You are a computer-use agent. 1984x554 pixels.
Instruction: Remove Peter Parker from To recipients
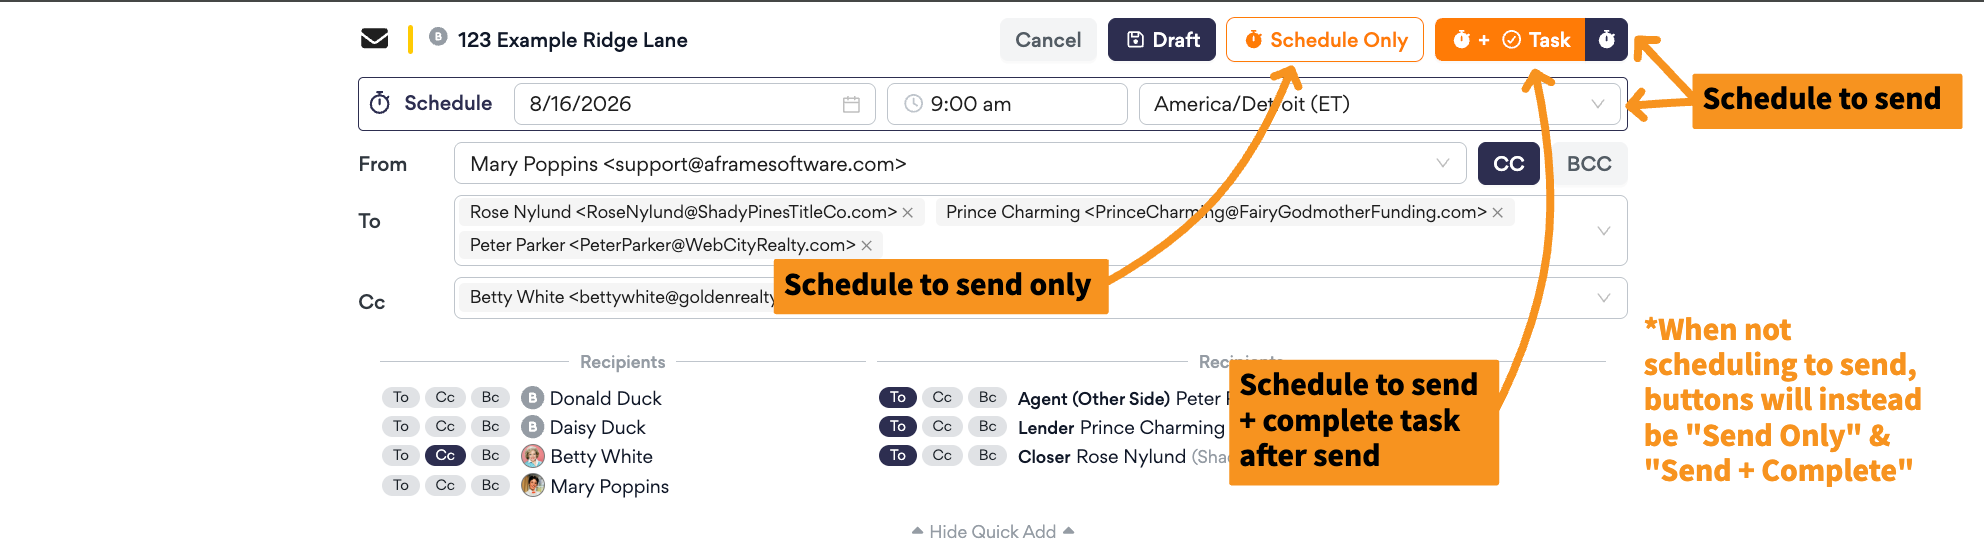pos(866,246)
